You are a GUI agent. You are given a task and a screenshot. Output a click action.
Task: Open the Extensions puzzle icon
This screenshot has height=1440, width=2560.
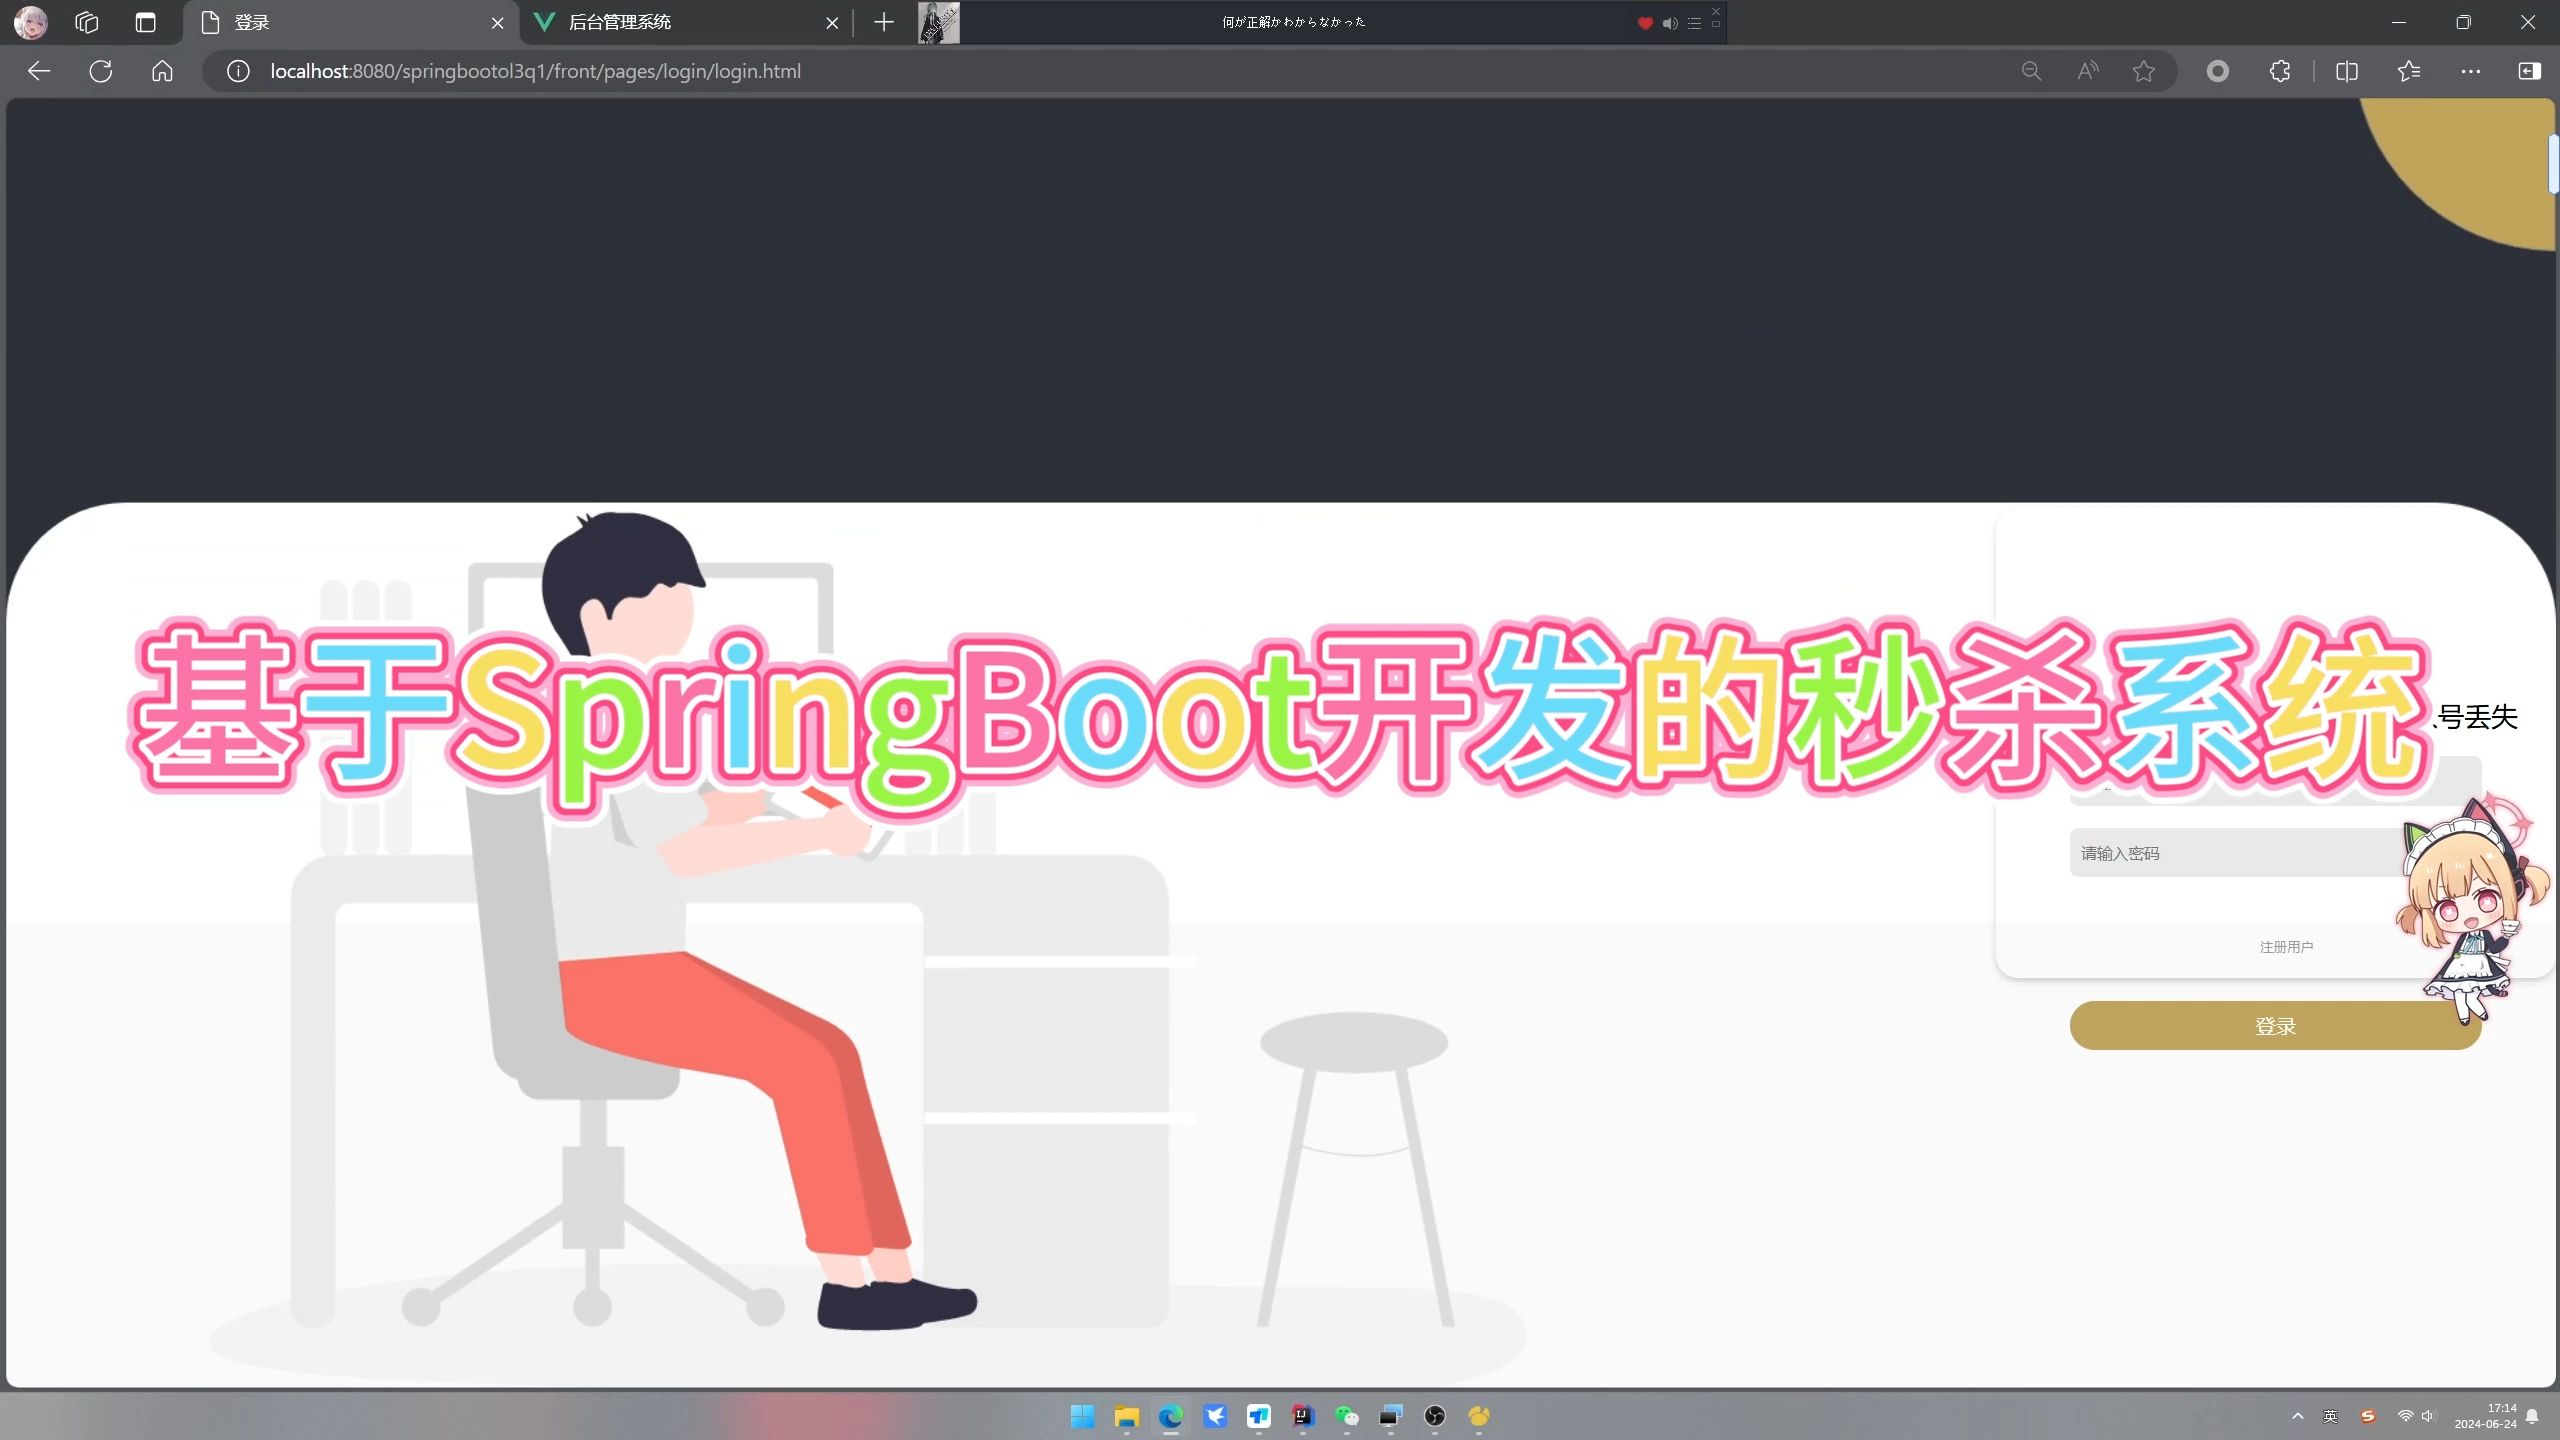[x=2280, y=71]
